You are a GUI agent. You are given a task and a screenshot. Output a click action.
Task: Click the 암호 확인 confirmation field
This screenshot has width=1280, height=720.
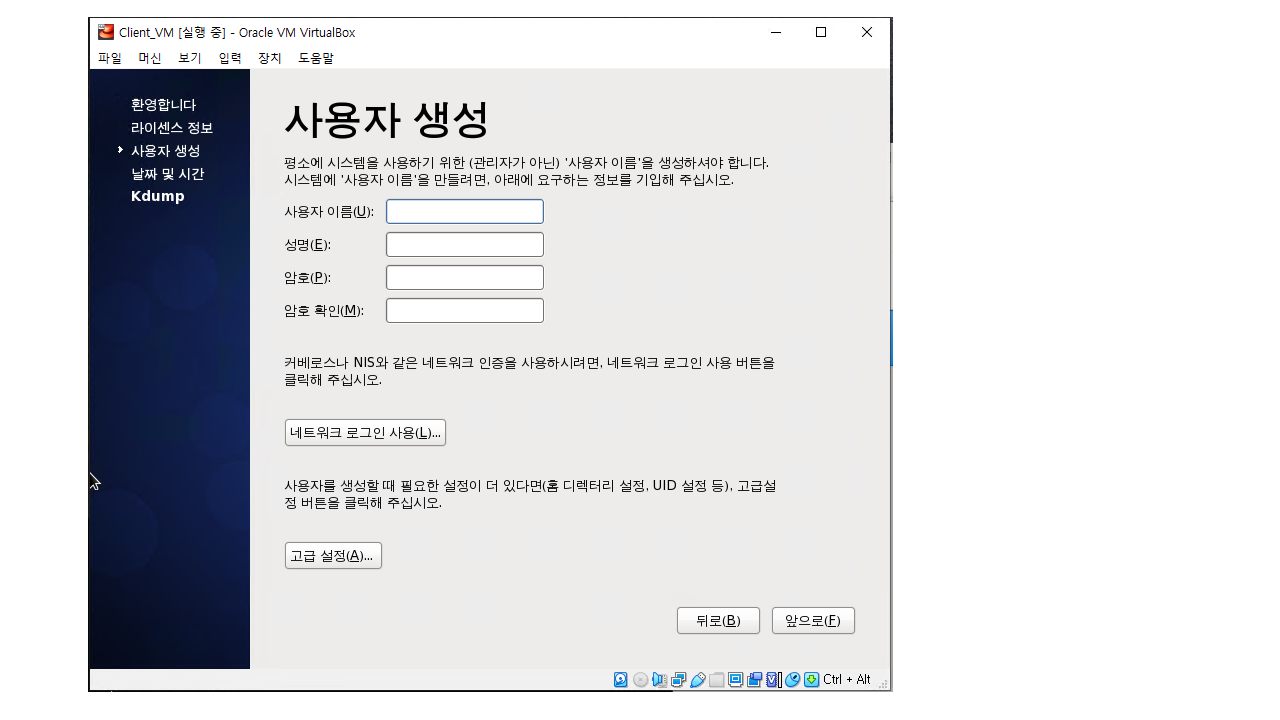coord(465,311)
